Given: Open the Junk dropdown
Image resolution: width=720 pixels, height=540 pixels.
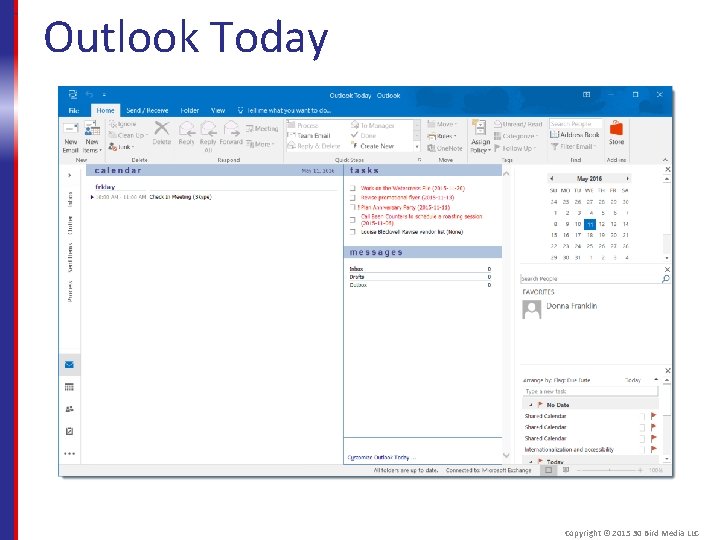Looking at the screenshot, I should 121,147.
